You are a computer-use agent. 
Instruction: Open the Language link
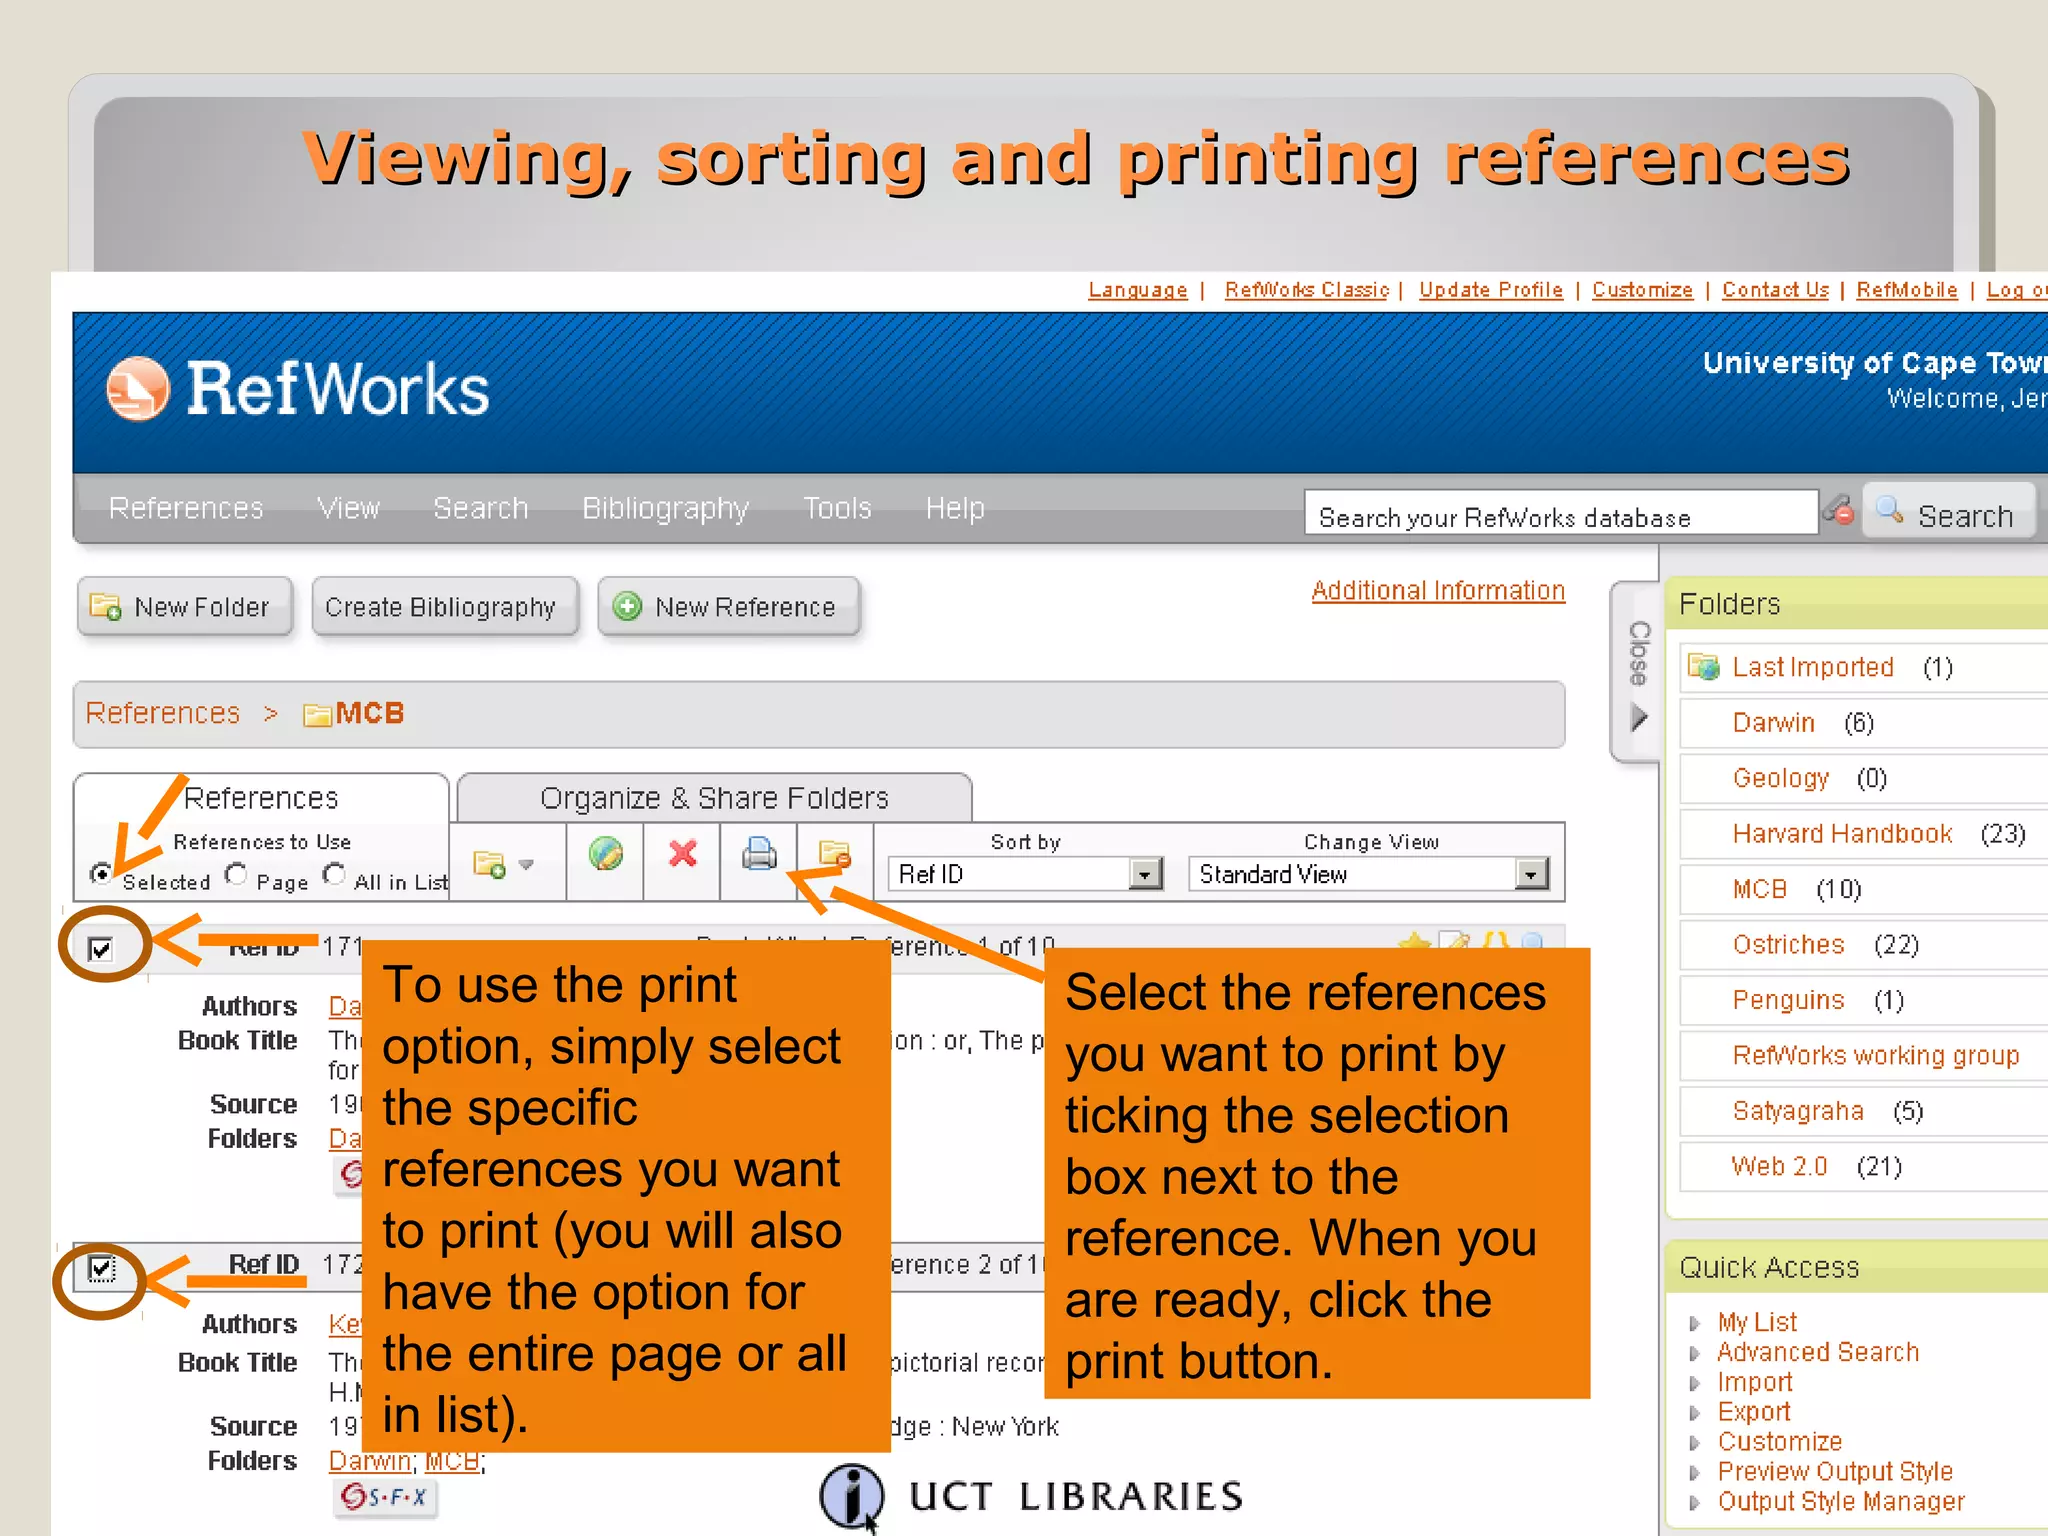coord(1137,290)
